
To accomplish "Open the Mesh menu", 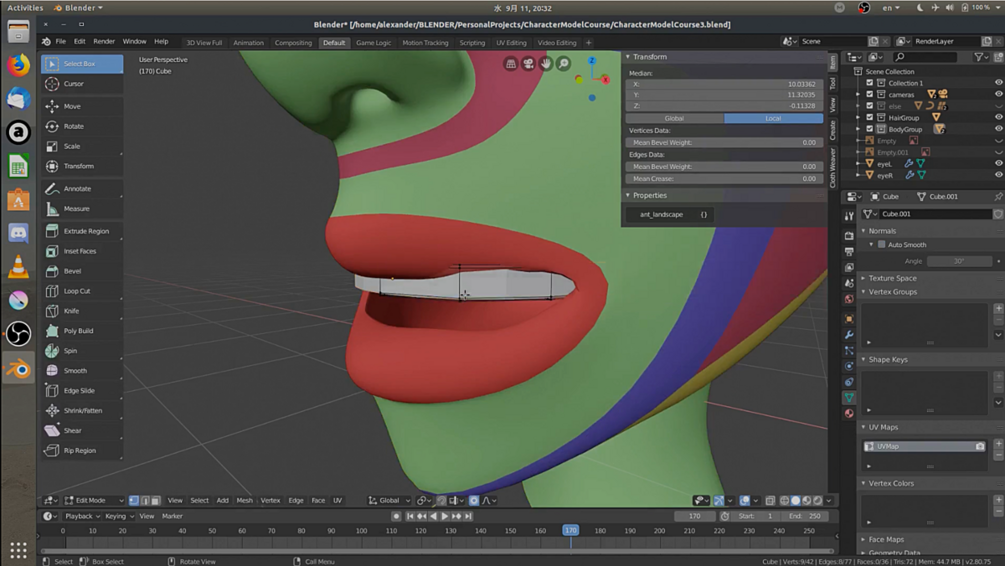I will pos(245,500).
